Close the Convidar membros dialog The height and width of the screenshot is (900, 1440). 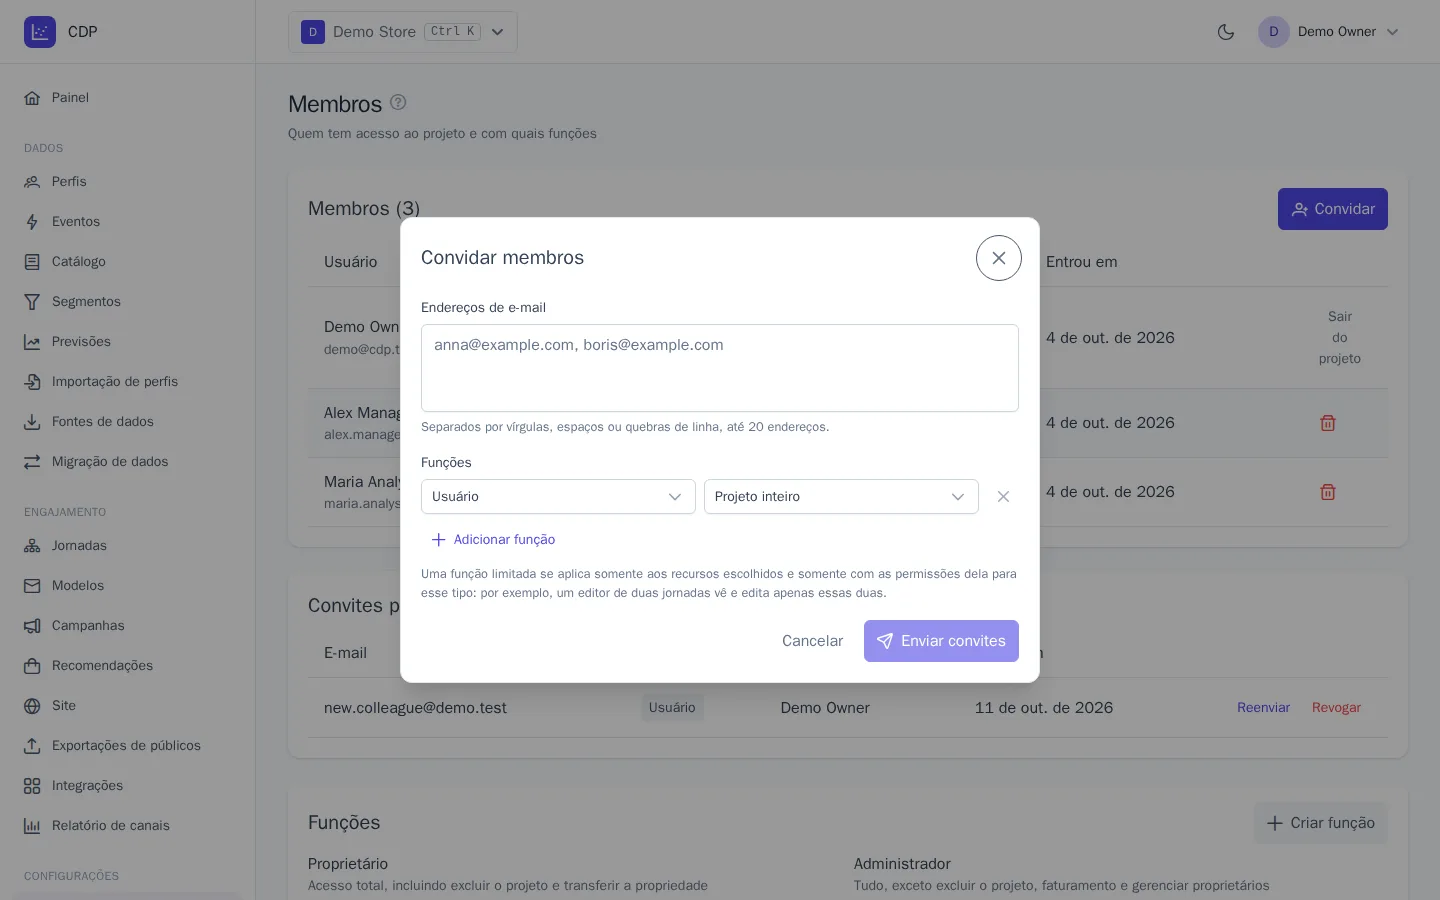coord(999,258)
